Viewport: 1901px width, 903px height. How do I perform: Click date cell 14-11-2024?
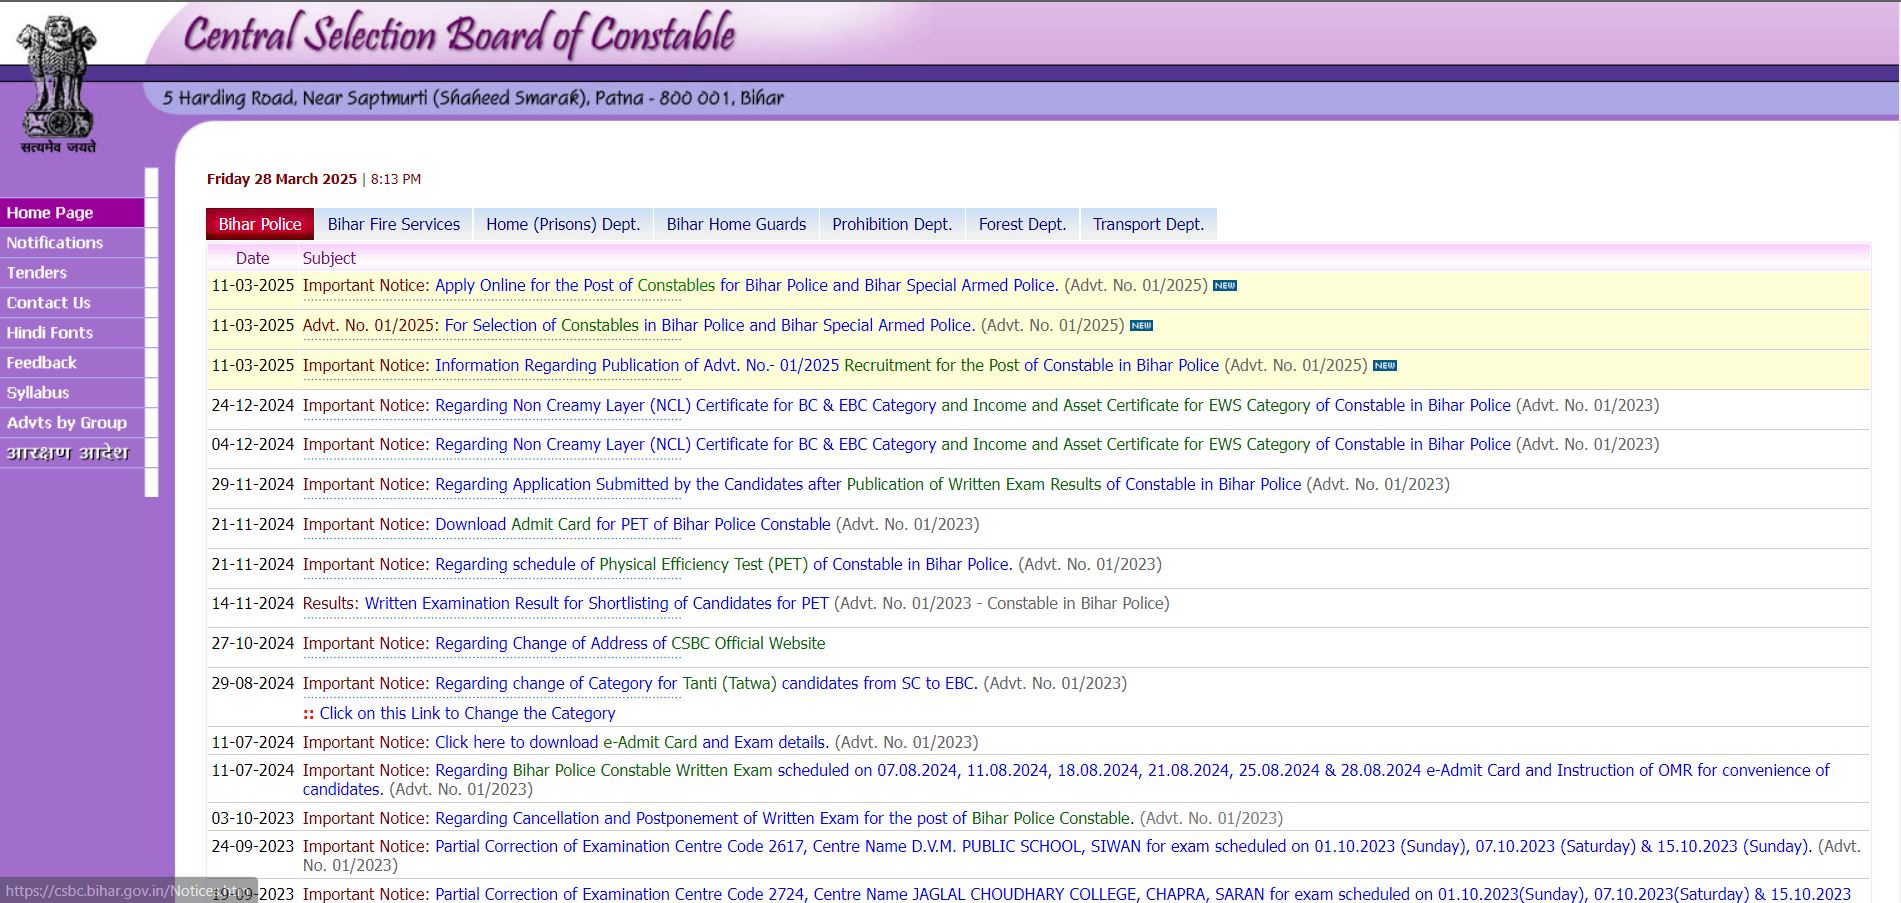point(253,603)
